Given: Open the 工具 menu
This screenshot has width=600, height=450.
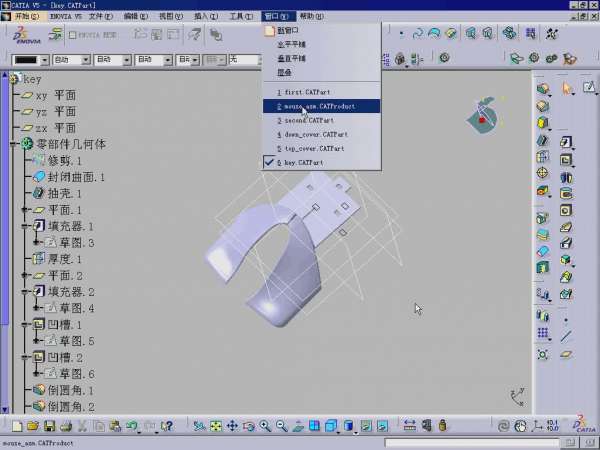Looking at the screenshot, I should (x=241, y=16).
